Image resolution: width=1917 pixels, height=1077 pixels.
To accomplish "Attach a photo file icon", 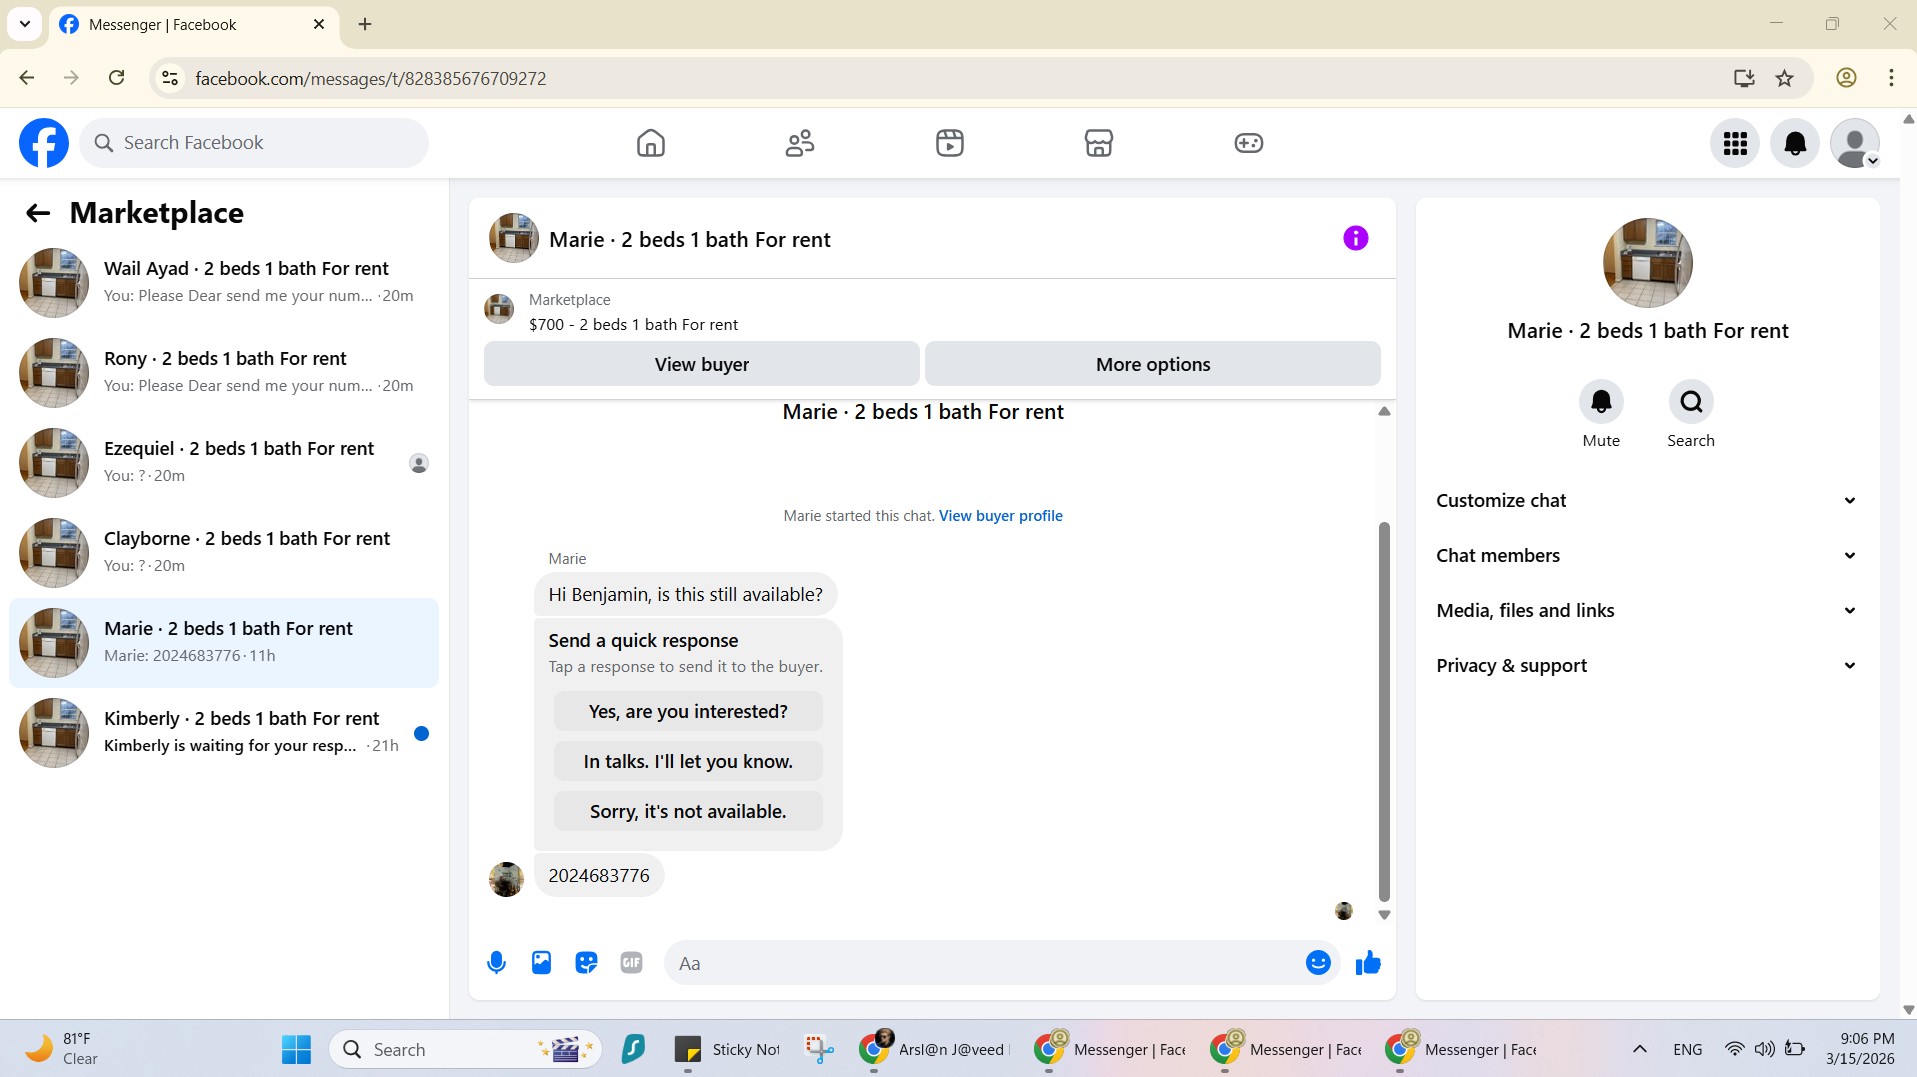I will point(541,963).
